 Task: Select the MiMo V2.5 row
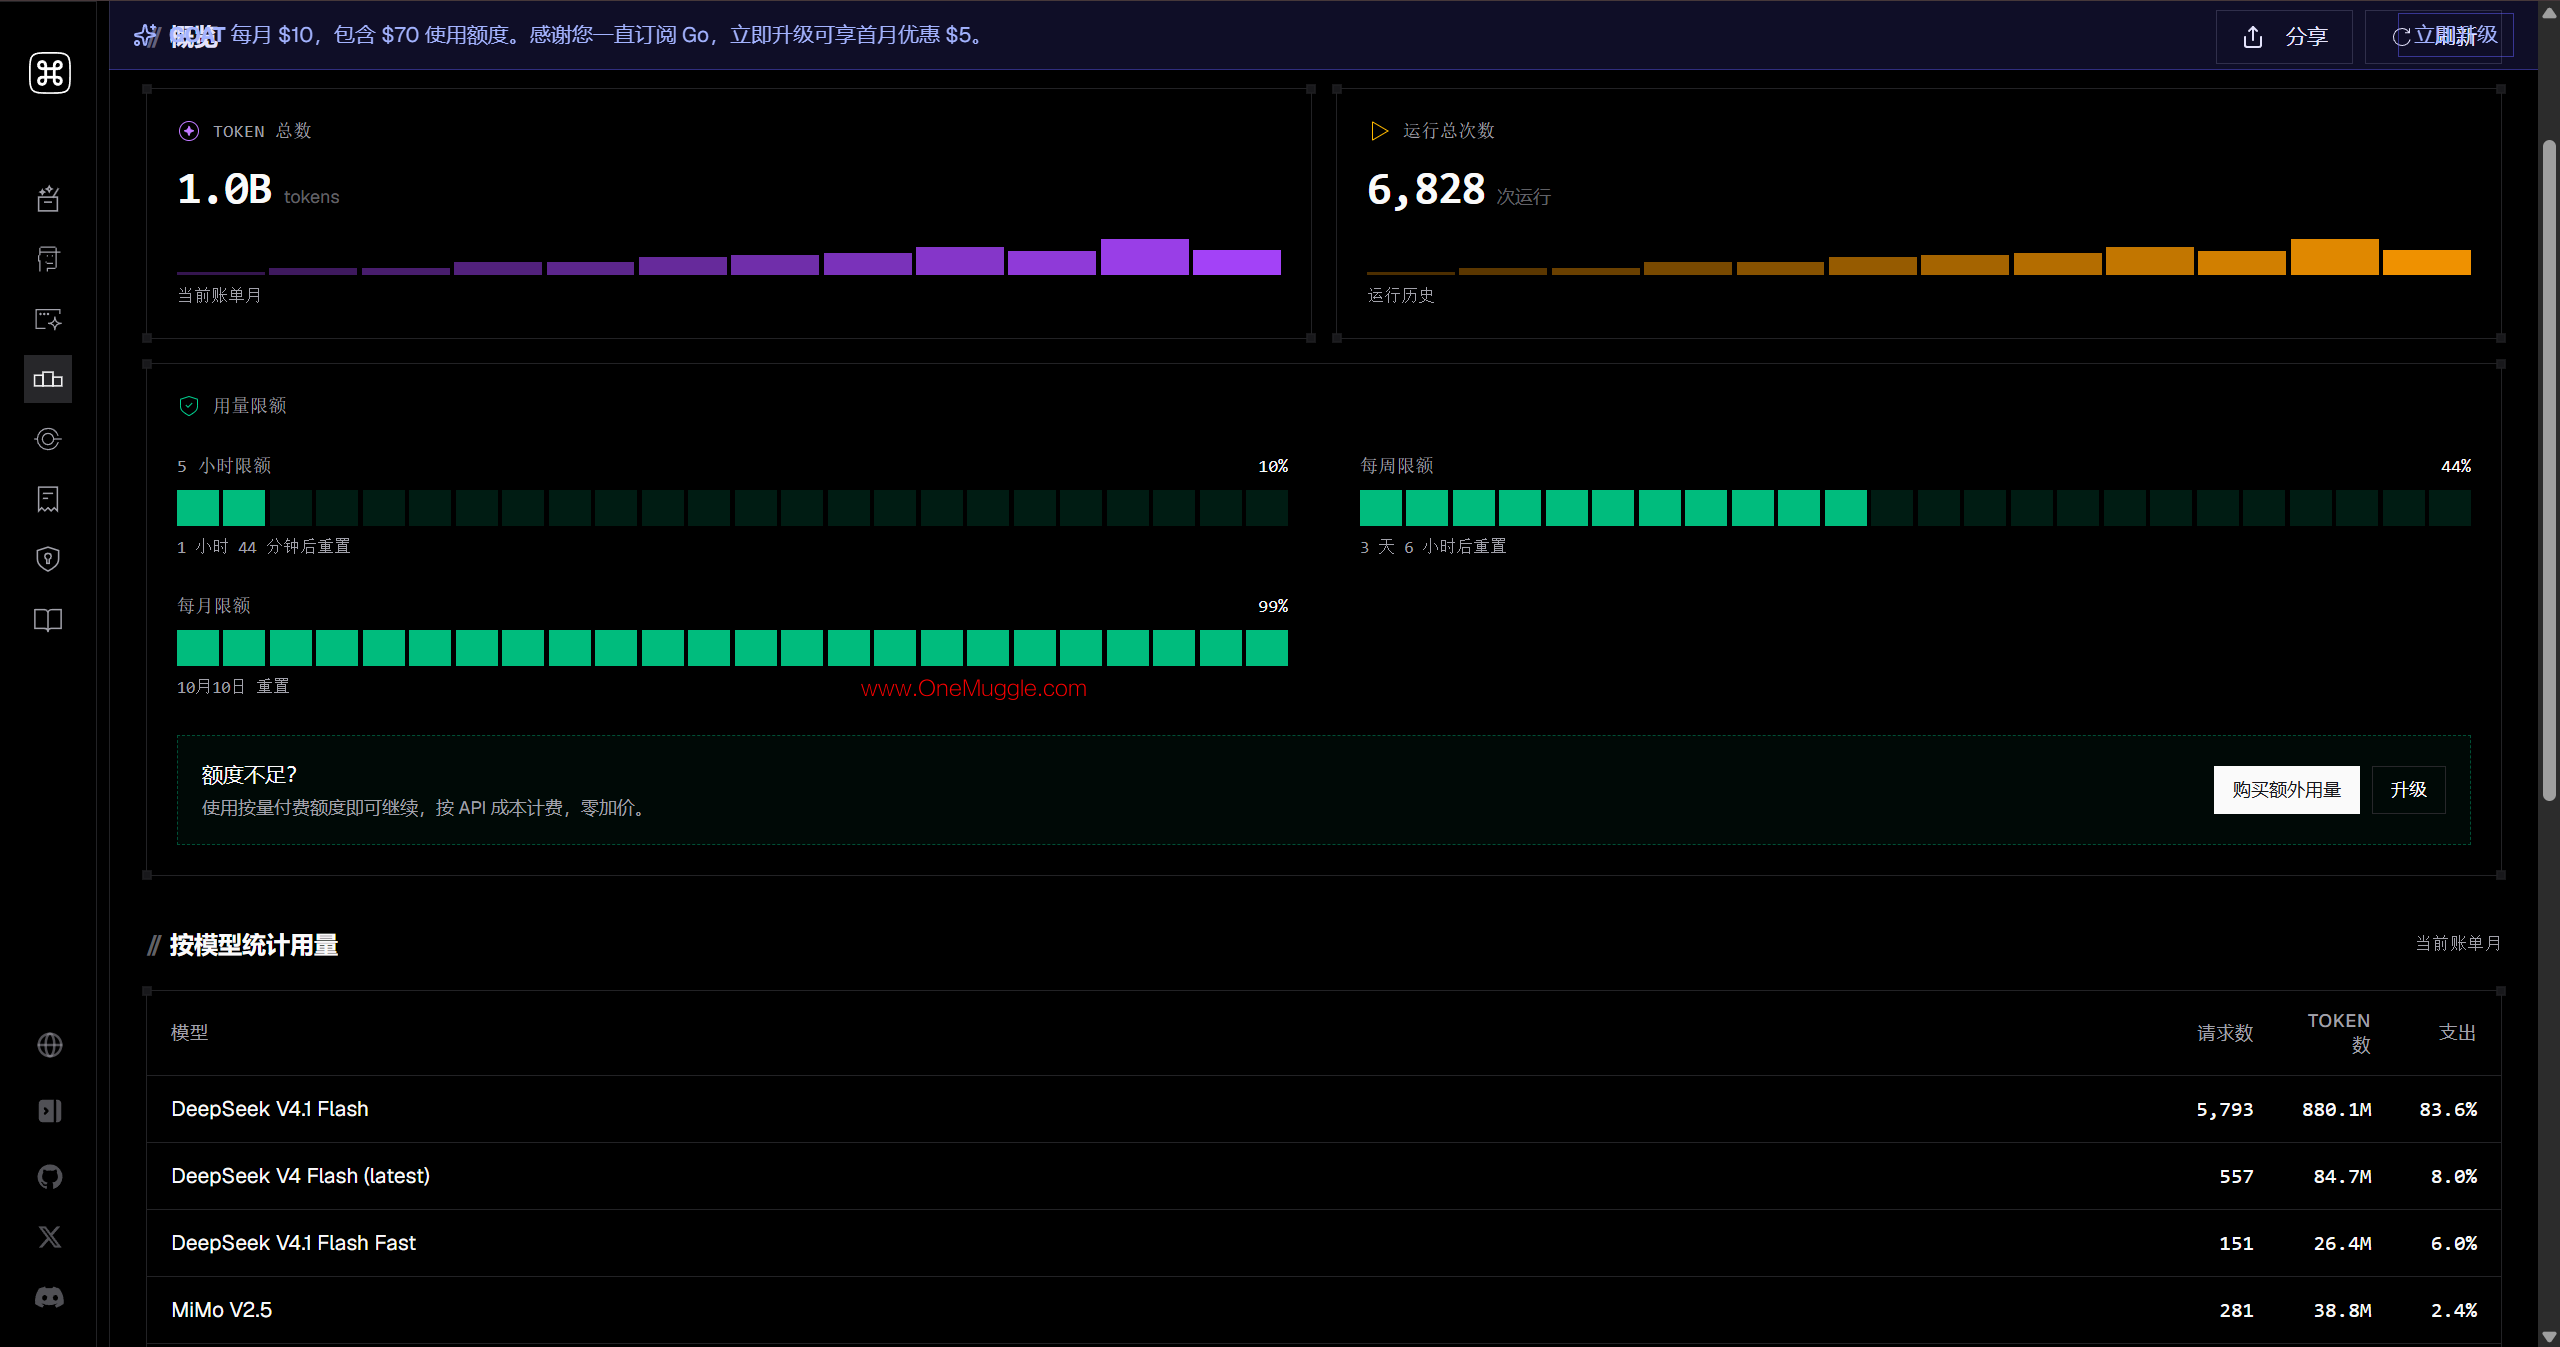point(1324,1310)
